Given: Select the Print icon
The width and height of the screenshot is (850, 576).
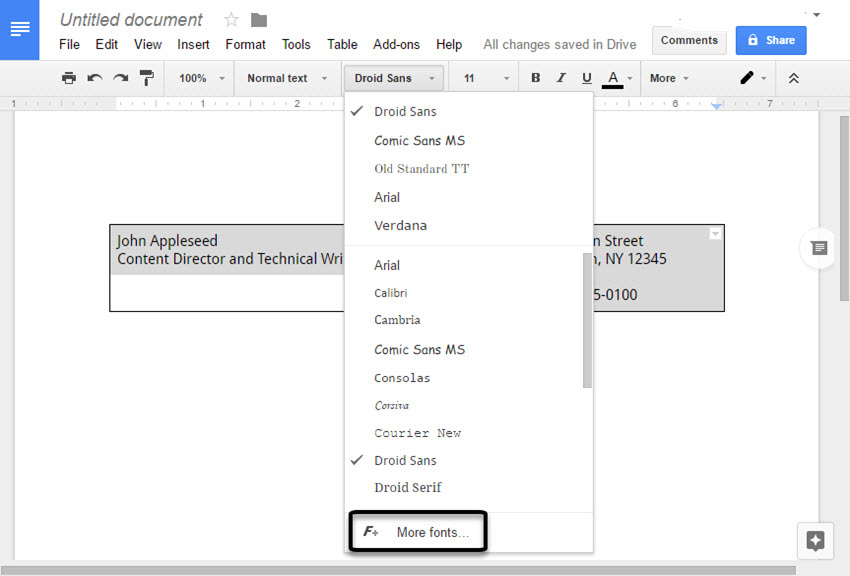Looking at the screenshot, I should (69, 78).
